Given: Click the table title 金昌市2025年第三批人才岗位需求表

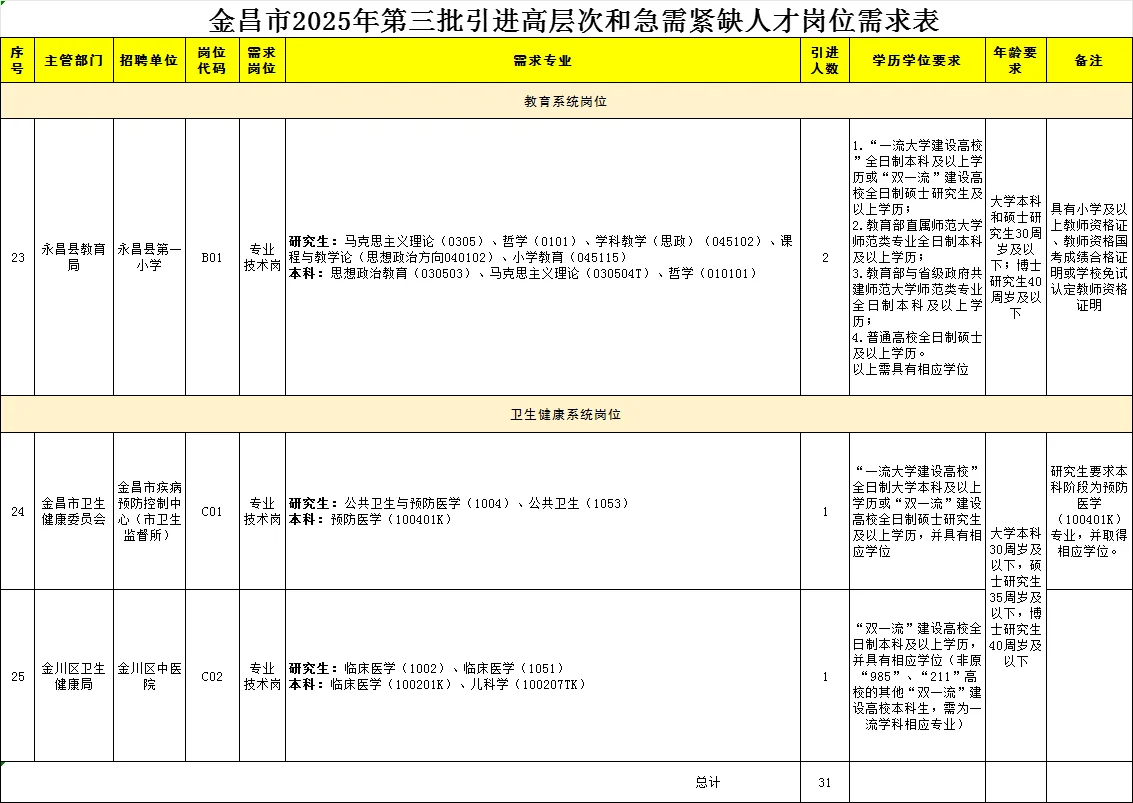Looking at the screenshot, I should coord(566,17).
